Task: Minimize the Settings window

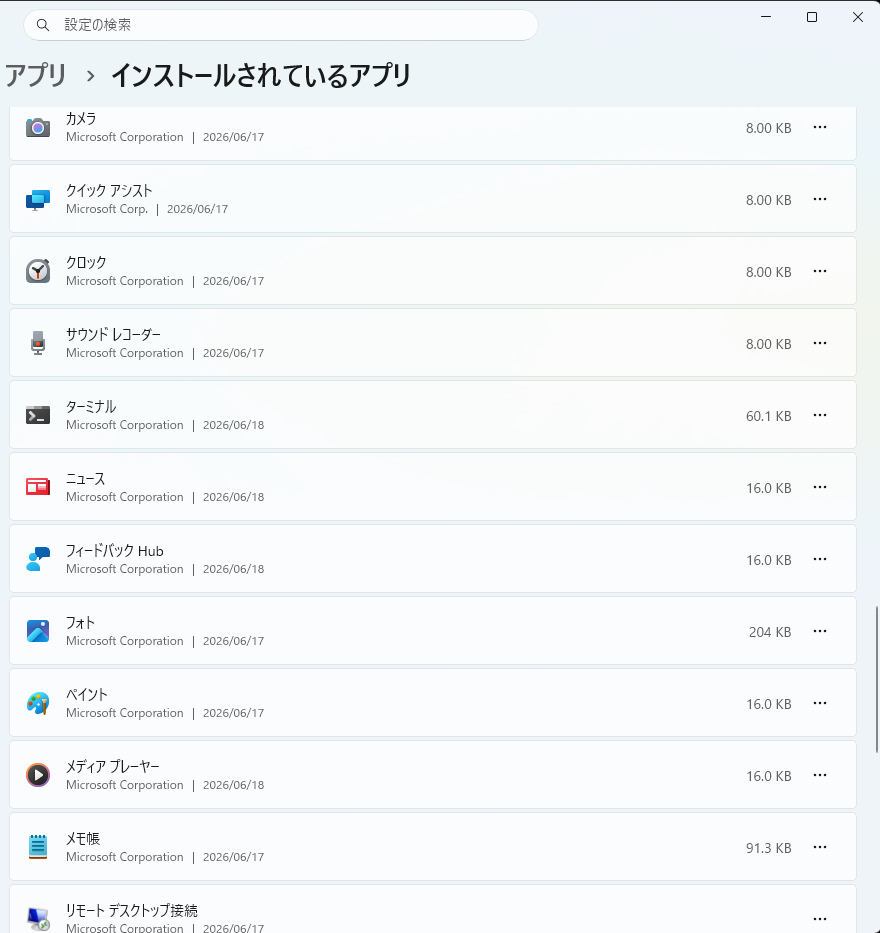Action: point(766,17)
